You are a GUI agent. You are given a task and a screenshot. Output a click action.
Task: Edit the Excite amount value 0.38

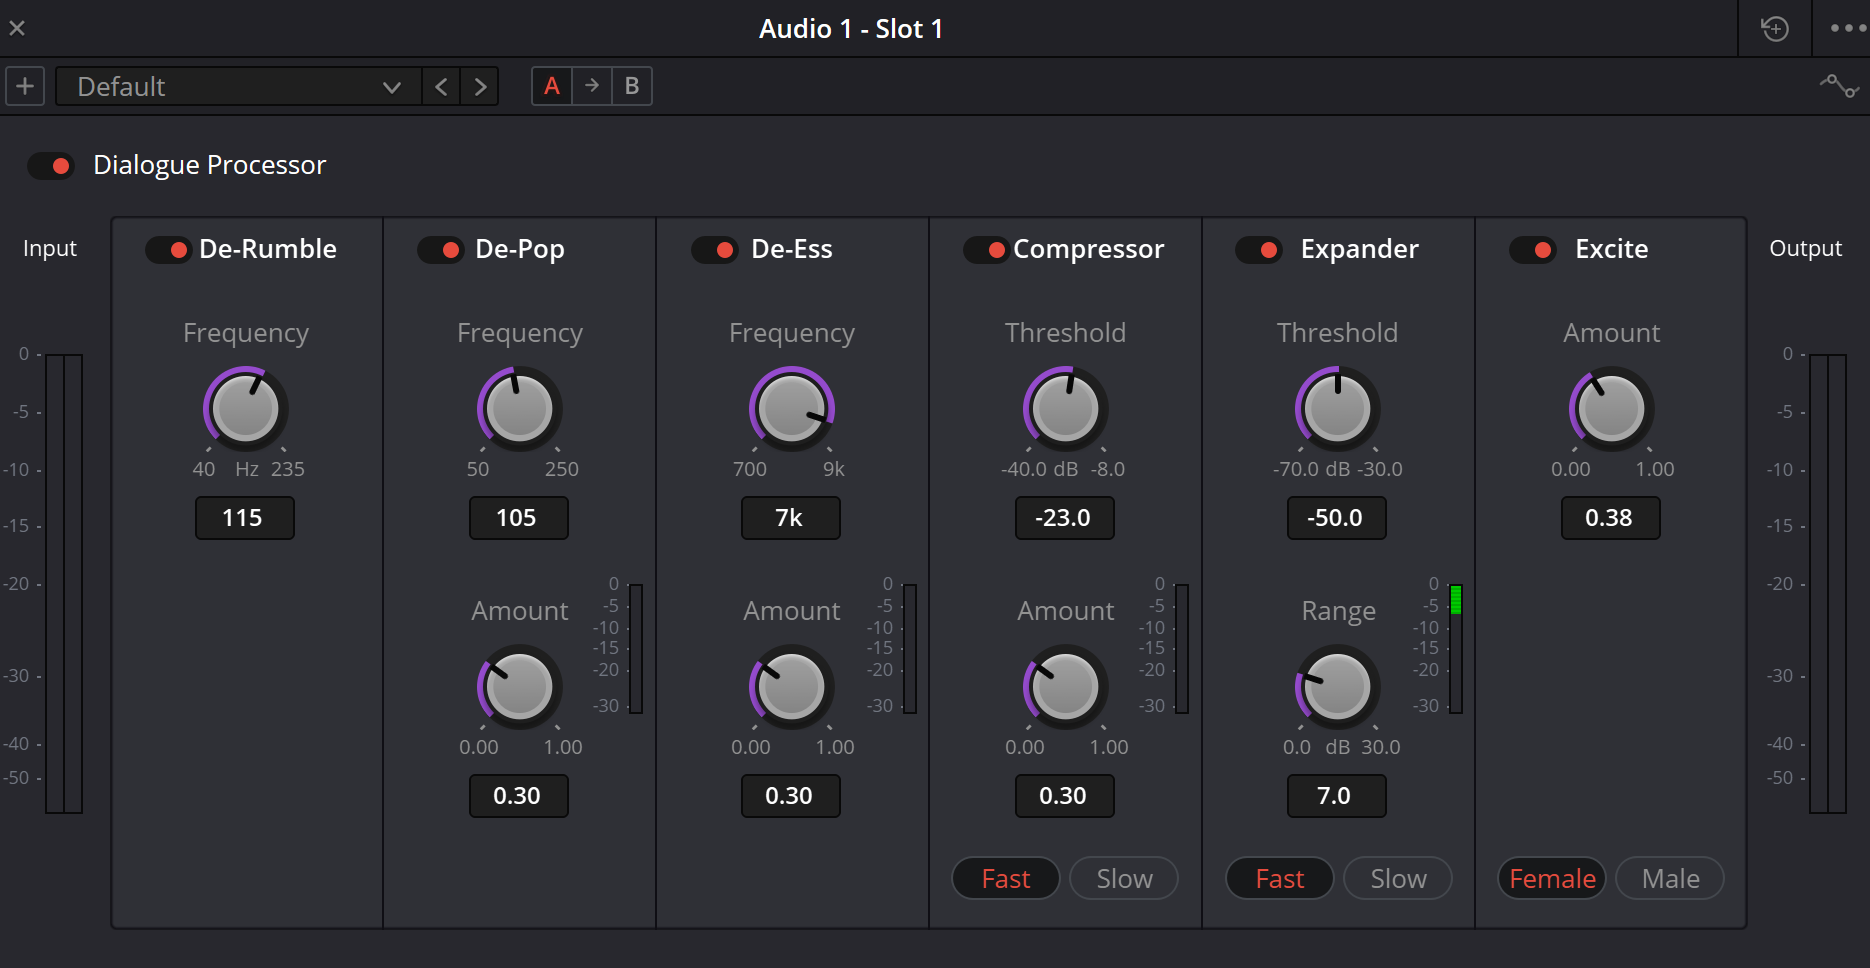1611,518
